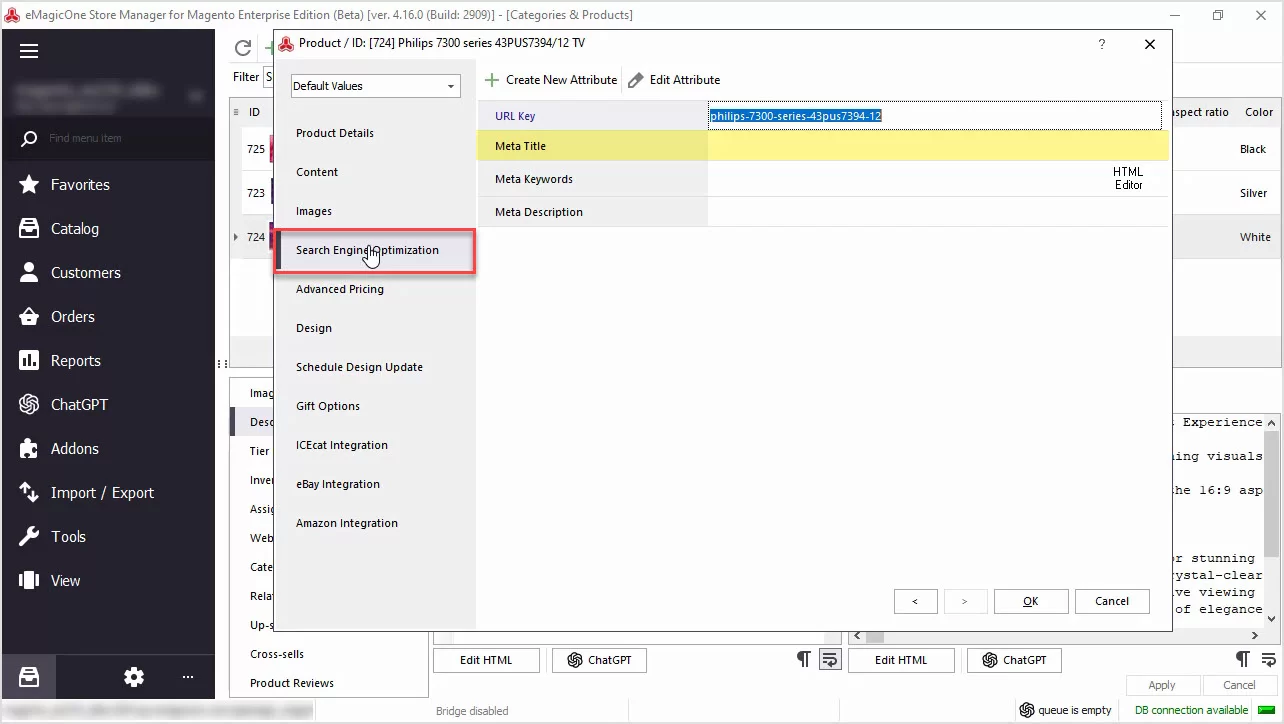Toggle the left pilcrow formatting marks icon

(x=803, y=659)
